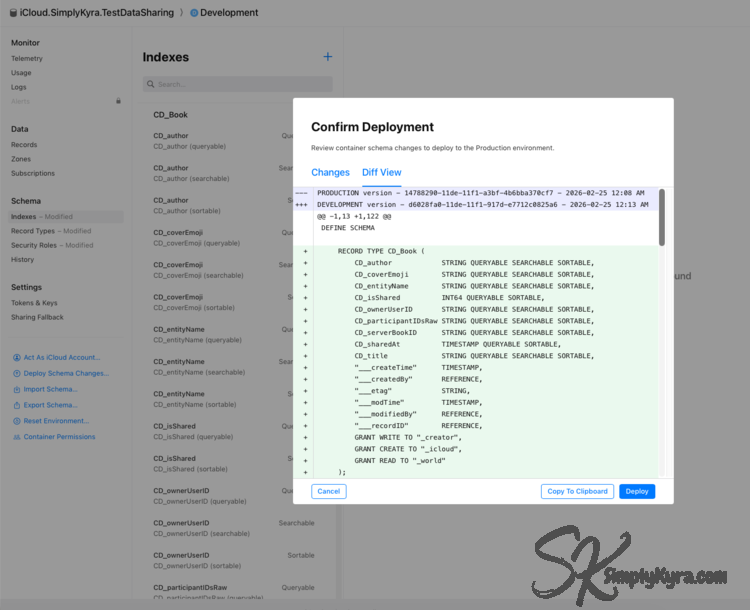The height and width of the screenshot is (610, 750).
Task: Focus the Indexes search field
Action: pyautogui.click(x=238, y=84)
